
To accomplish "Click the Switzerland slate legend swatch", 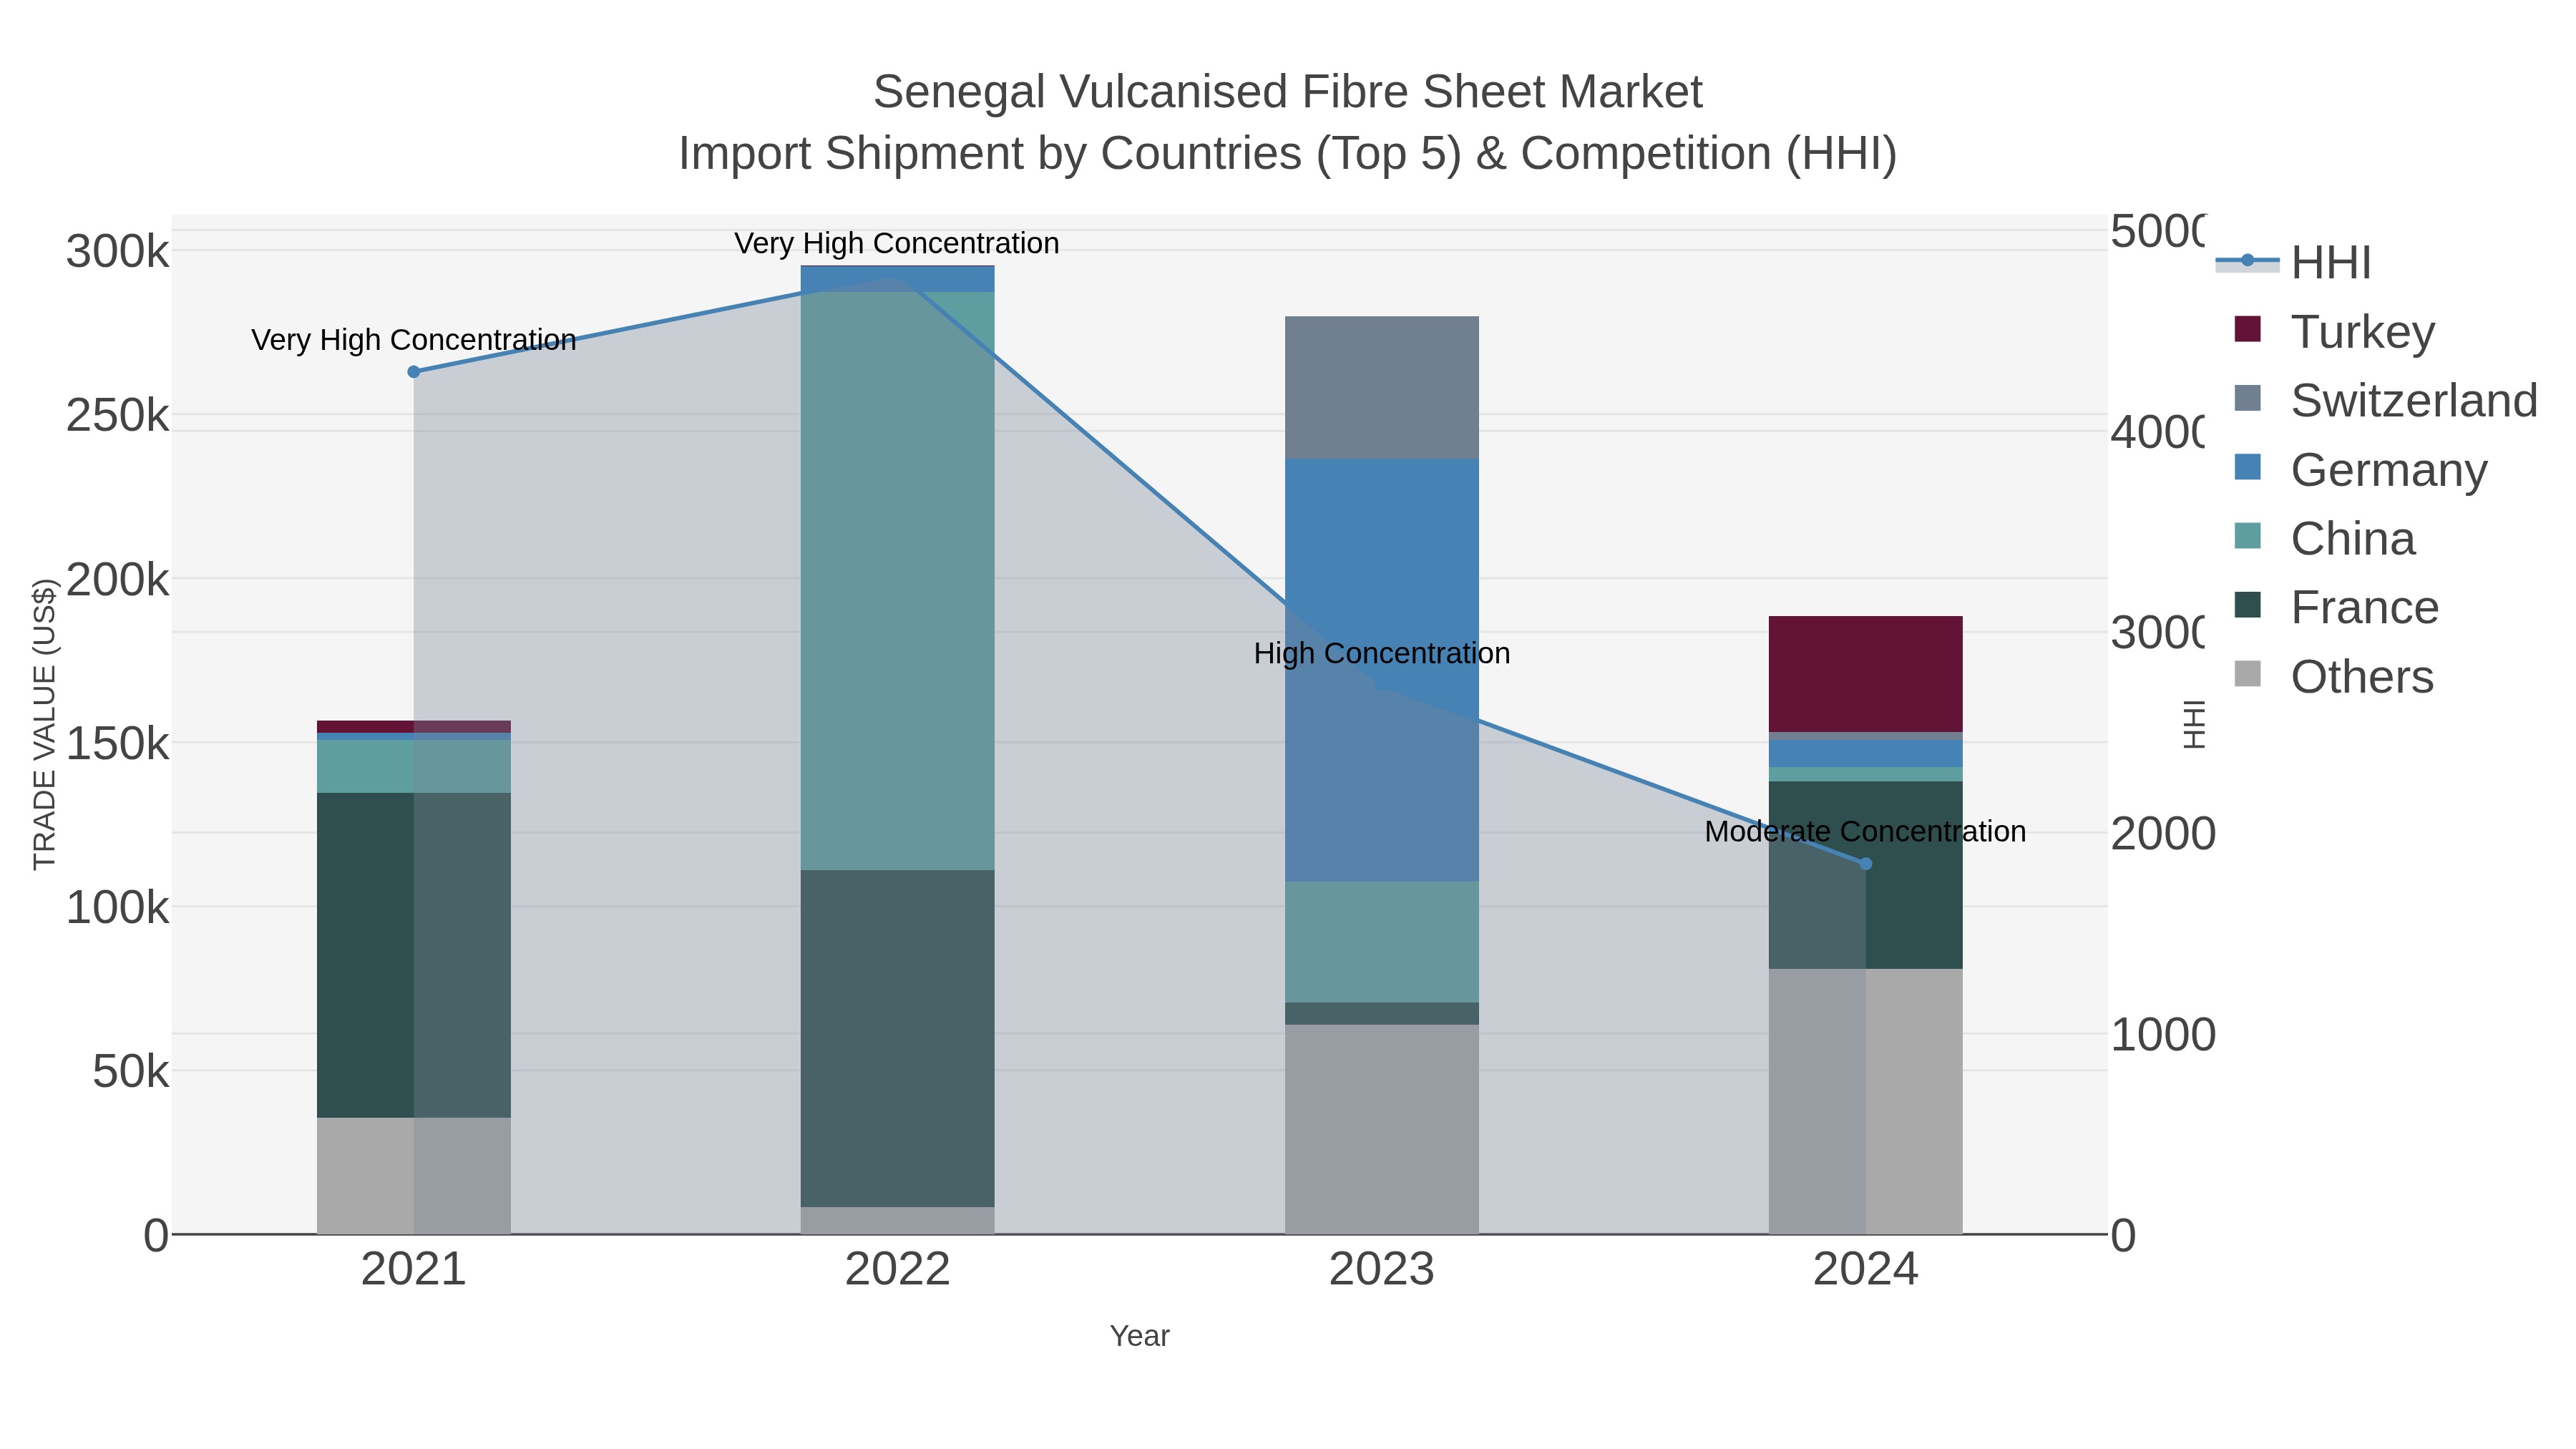I will [2247, 398].
